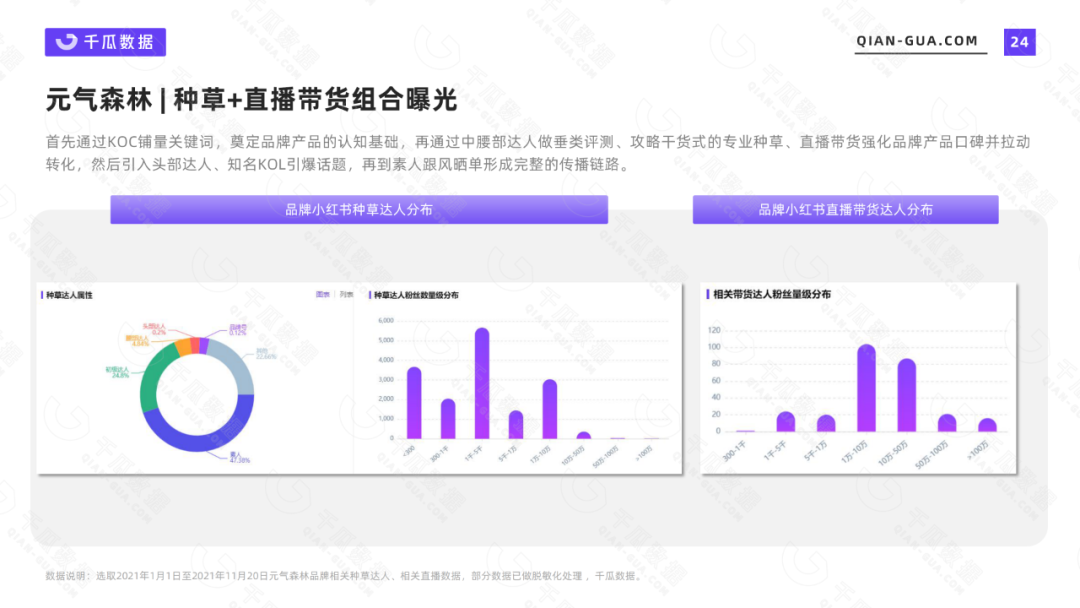
Task: Select the 品牌小红书种草达人分布 banner
Action: 359,209
